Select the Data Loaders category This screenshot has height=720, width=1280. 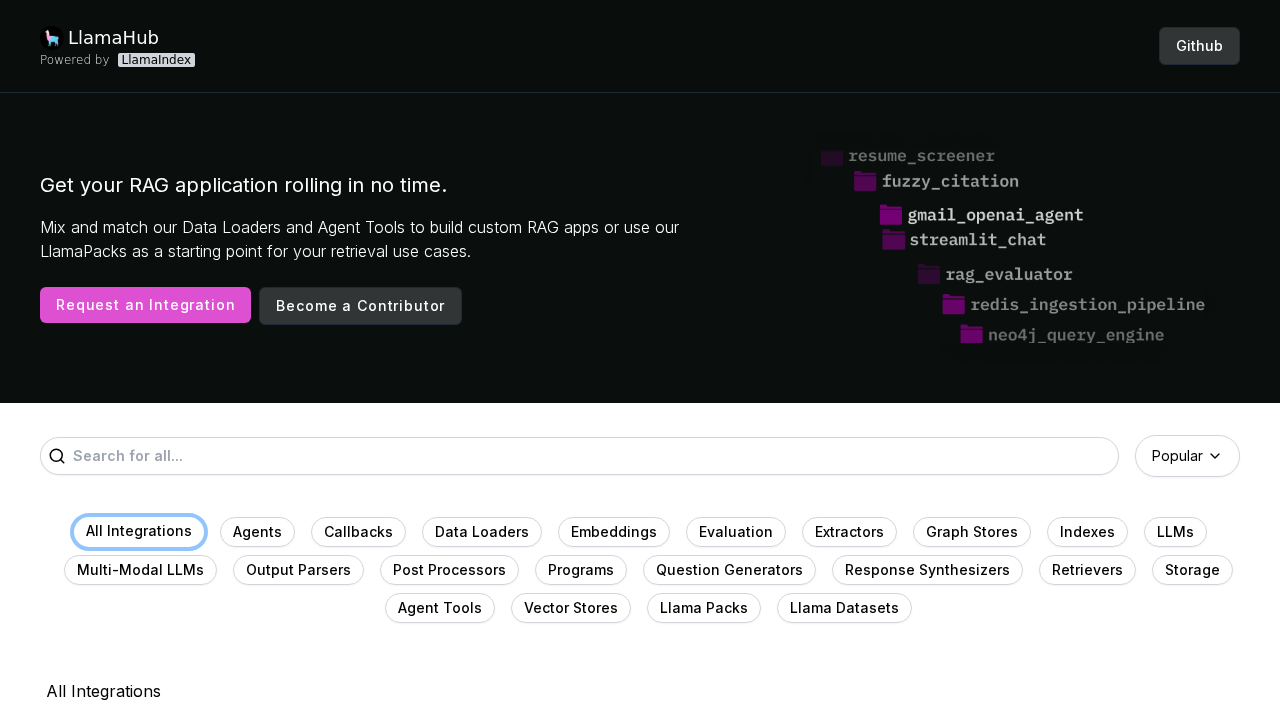point(481,532)
